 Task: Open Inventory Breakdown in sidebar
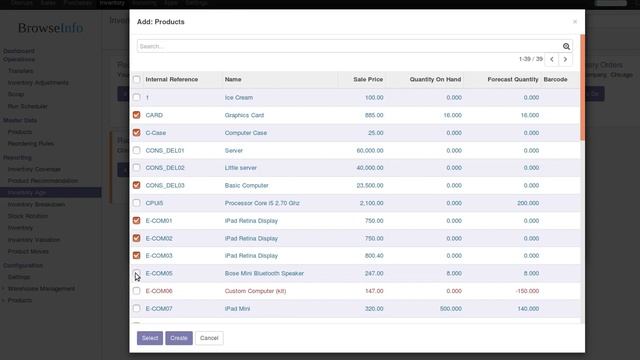click(36, 204)
